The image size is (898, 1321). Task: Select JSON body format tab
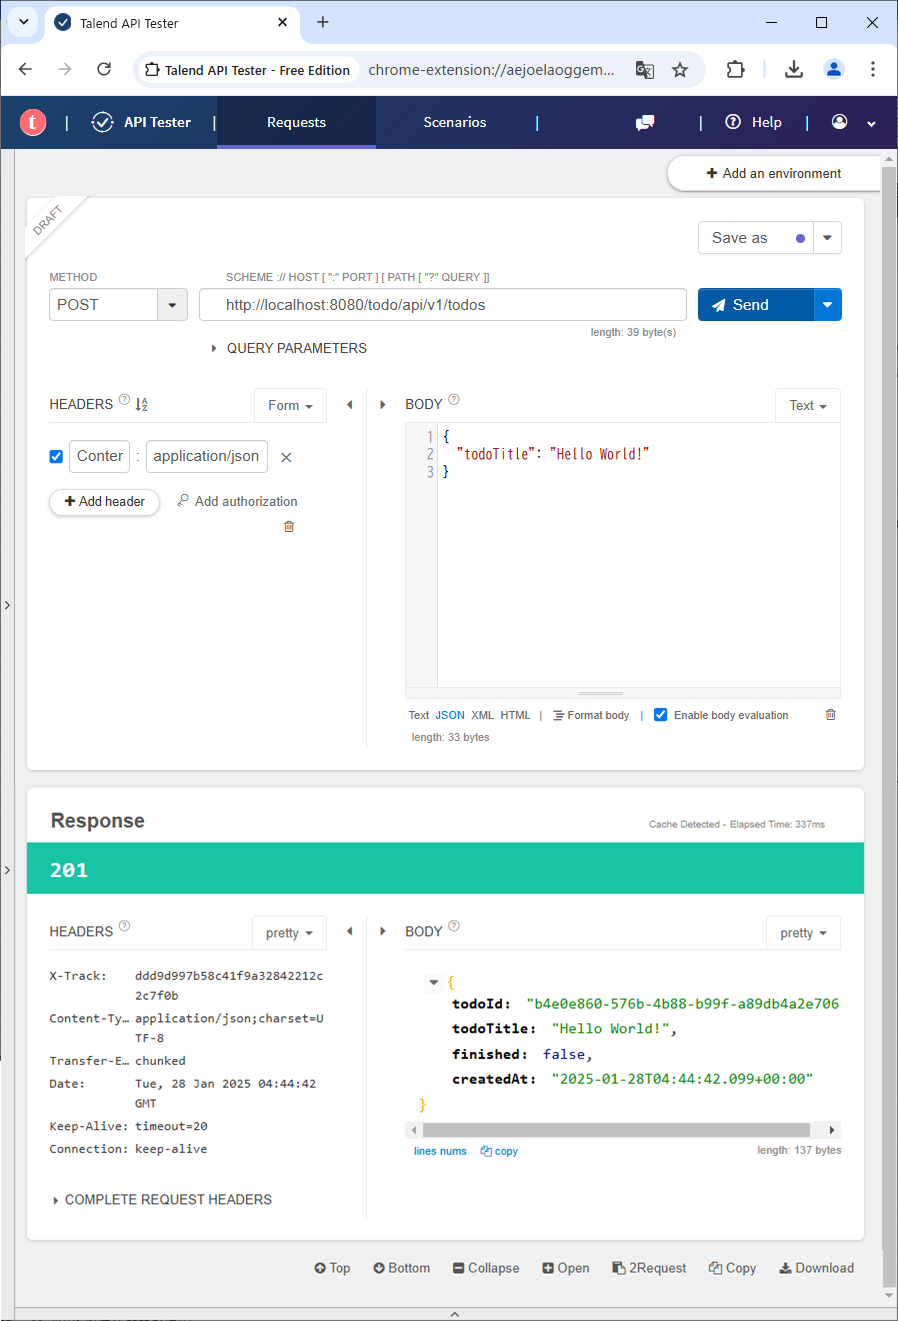(450, 715)
